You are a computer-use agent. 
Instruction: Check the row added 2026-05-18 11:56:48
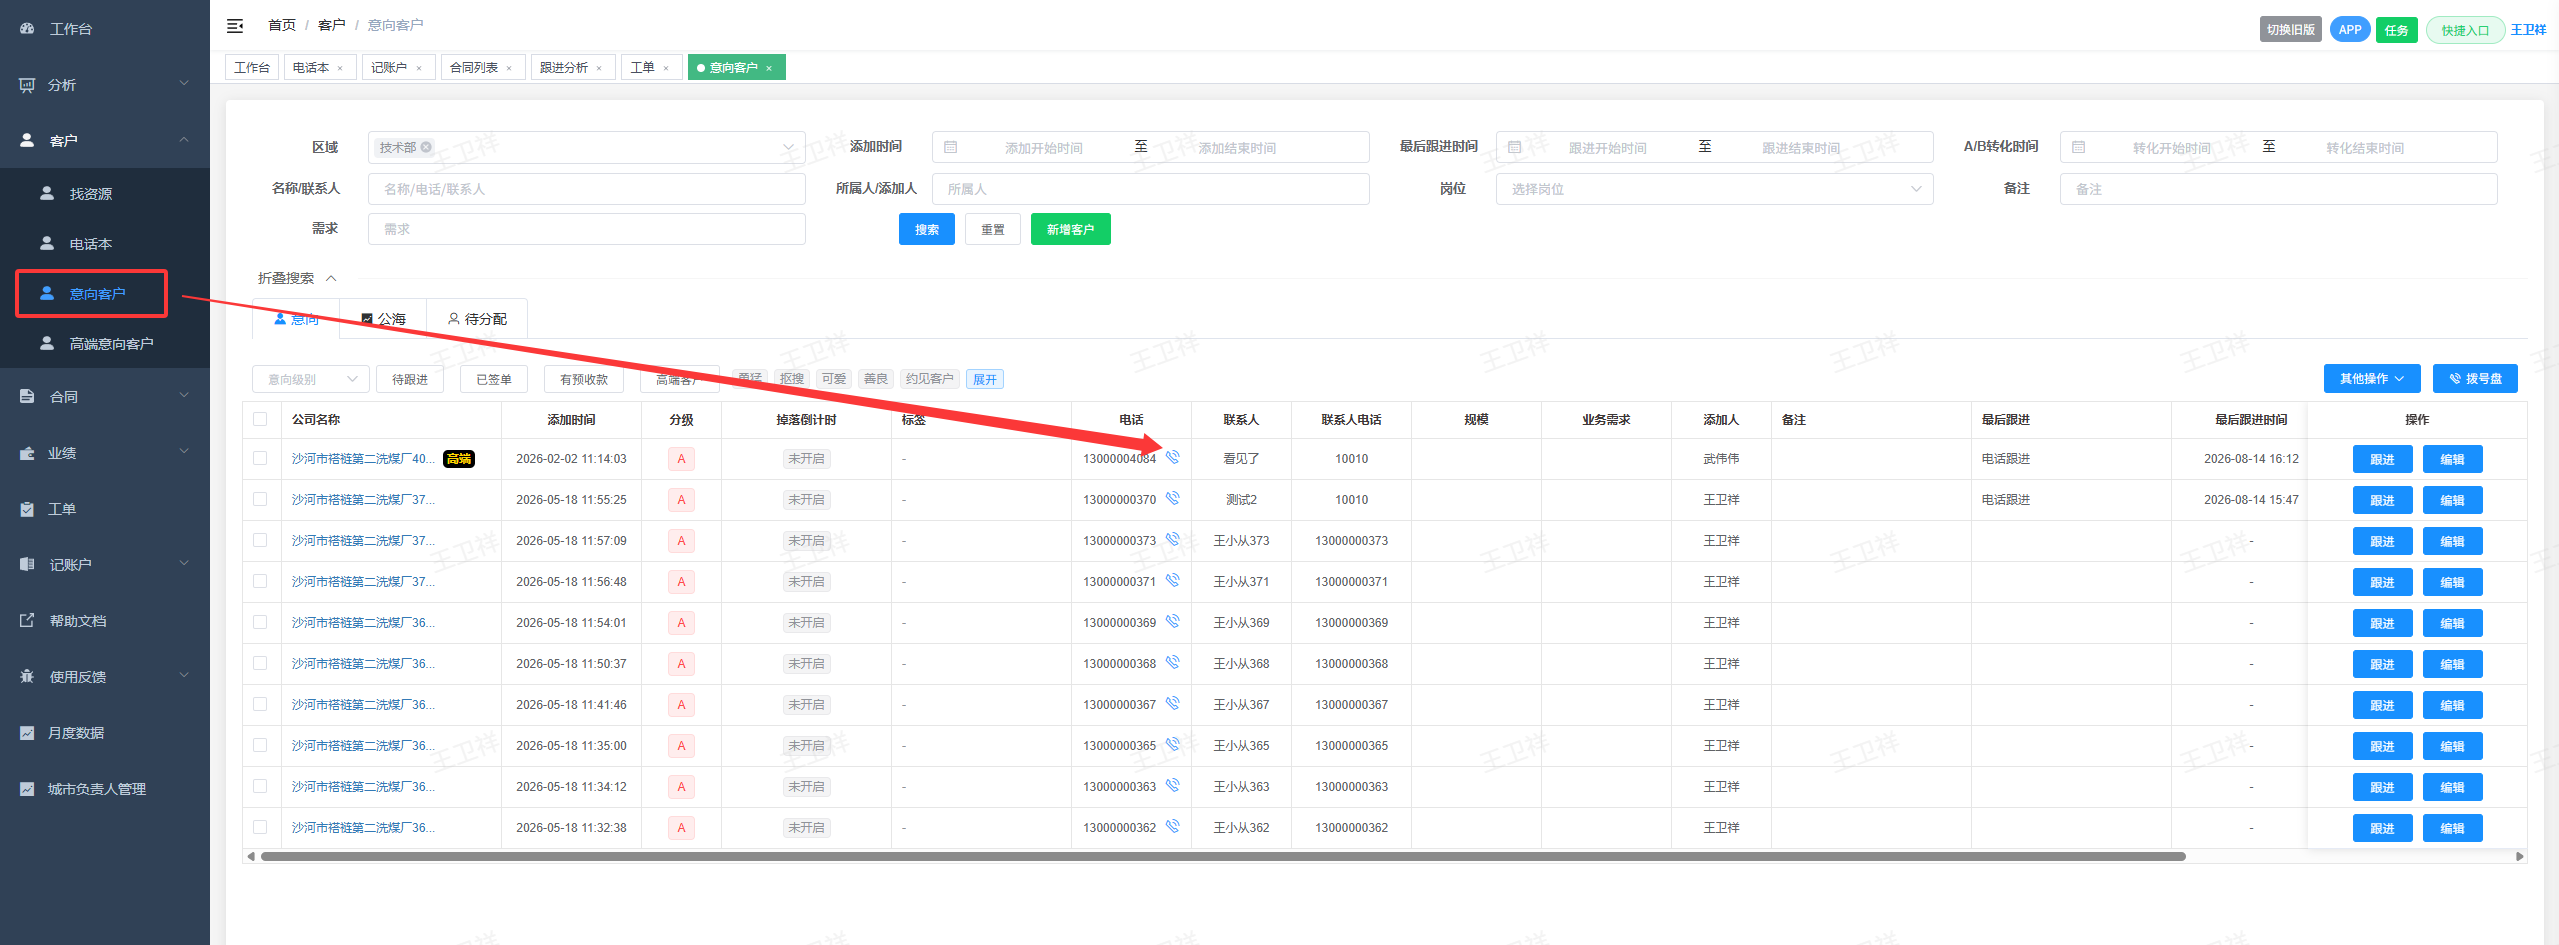[x=260, y=581]
